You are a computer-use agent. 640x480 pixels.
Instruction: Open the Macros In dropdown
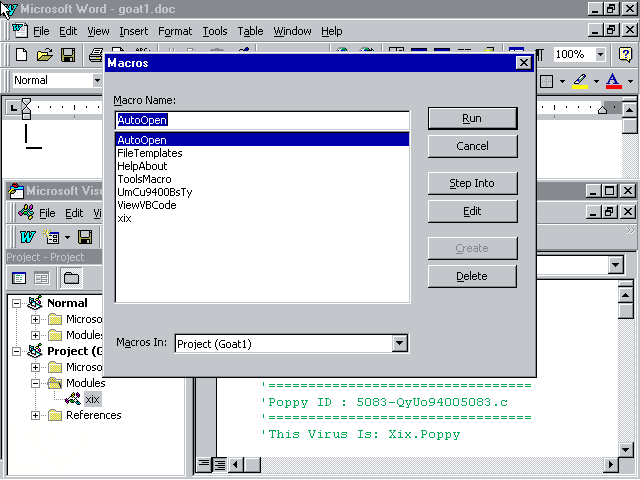[x=400, y=343]
